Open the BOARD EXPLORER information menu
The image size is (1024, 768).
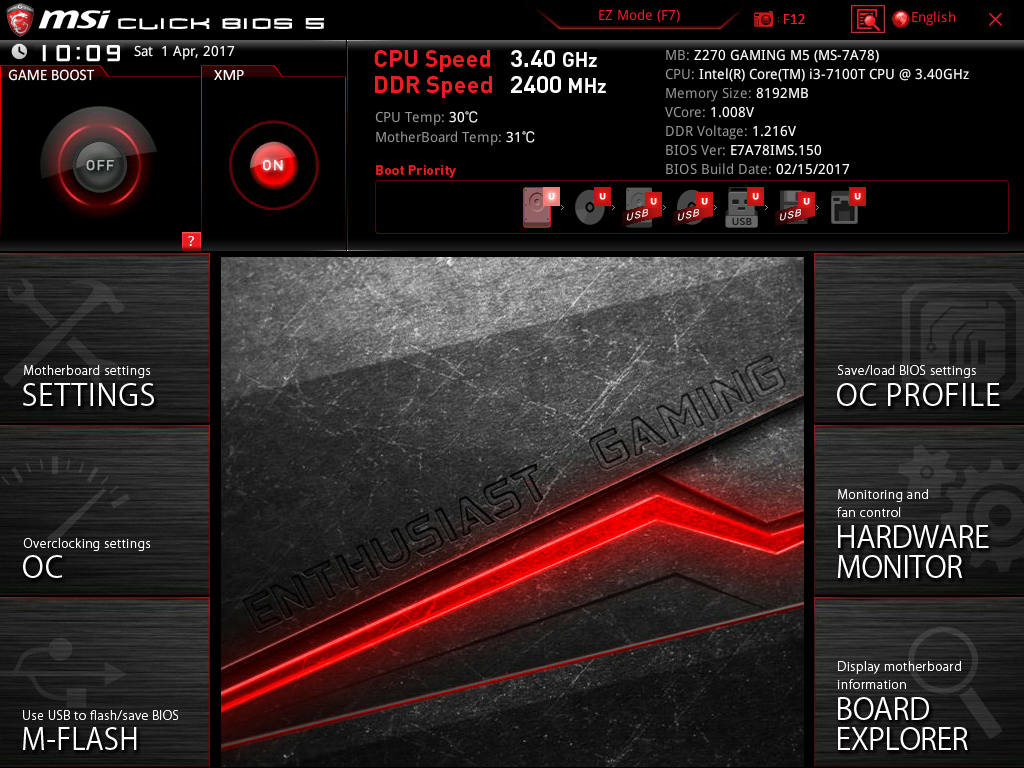919,682
